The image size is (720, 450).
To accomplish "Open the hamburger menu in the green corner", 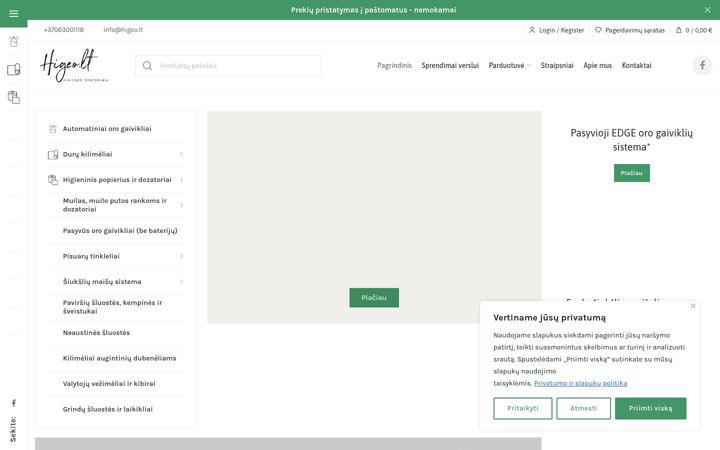I will click(x=13, y=13).
